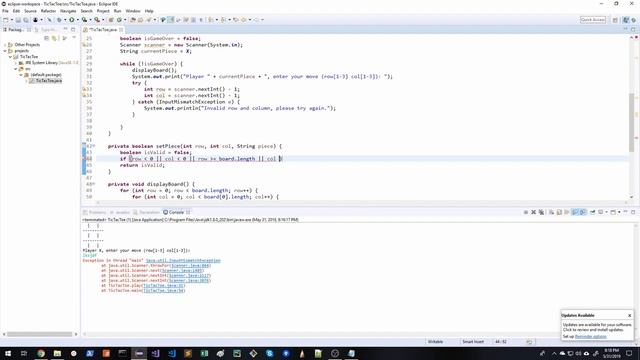Image resolution: width=640 pixels, height=360 pixels.
Task: Click Scanner.java:2117 stack trace link
Action: click(x=189, y=276)
